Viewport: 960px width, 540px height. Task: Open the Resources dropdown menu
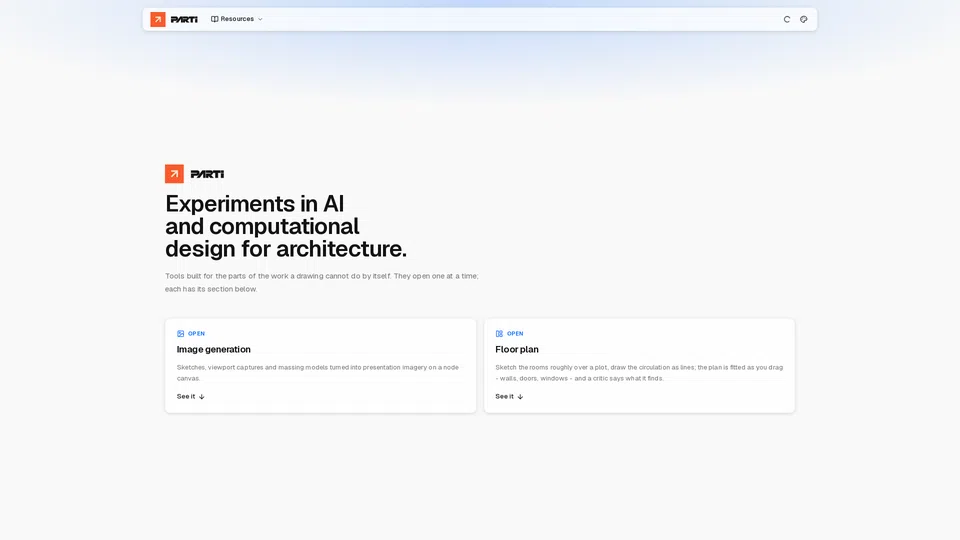[237, 19]
